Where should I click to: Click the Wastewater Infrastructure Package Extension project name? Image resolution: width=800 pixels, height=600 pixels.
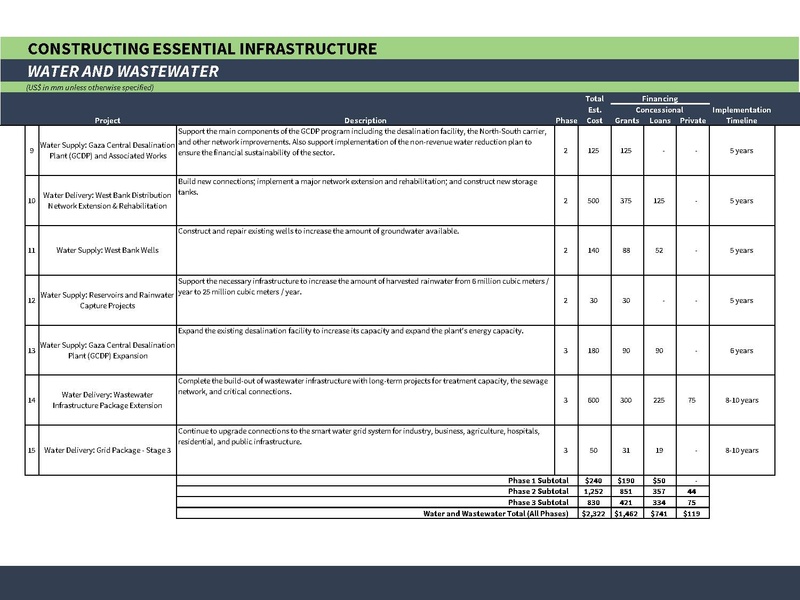pos(108,400)
